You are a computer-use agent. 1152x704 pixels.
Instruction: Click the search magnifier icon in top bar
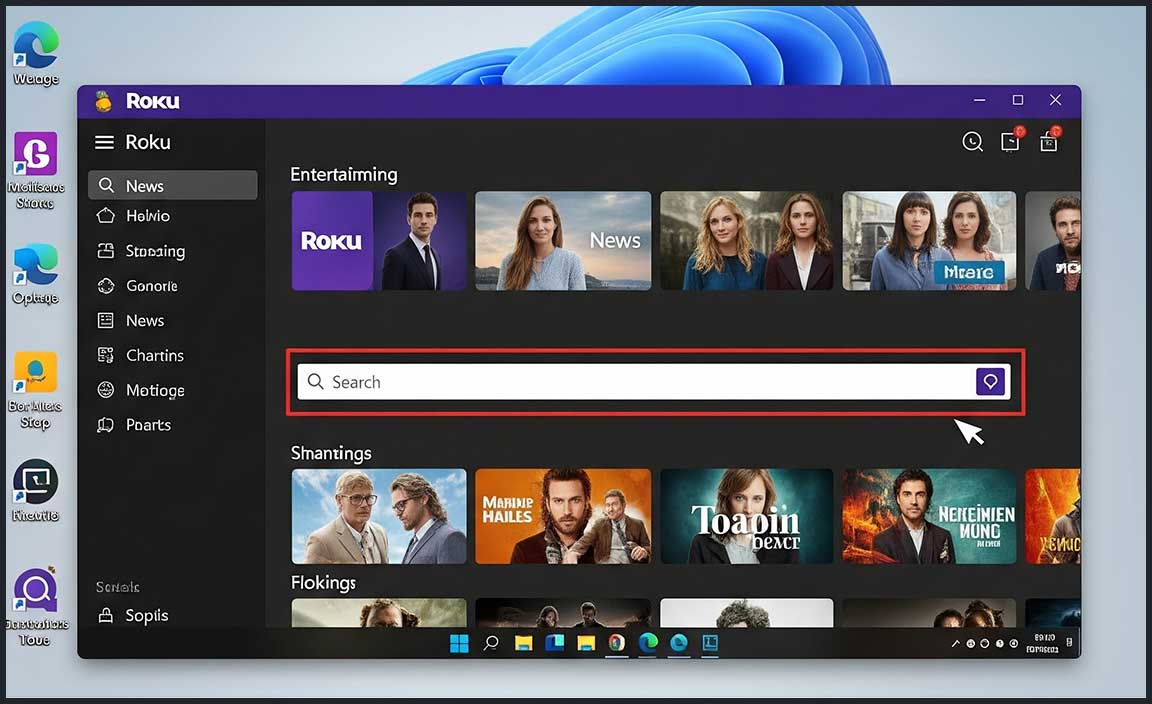972,141
